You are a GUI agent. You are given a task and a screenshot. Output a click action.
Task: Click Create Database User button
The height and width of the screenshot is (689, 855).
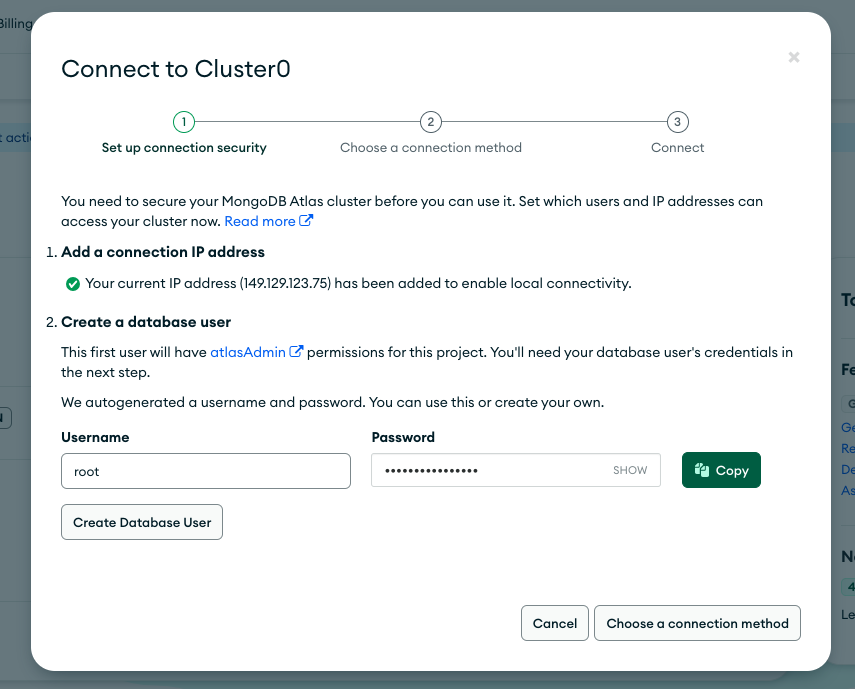tap(142, 522)
